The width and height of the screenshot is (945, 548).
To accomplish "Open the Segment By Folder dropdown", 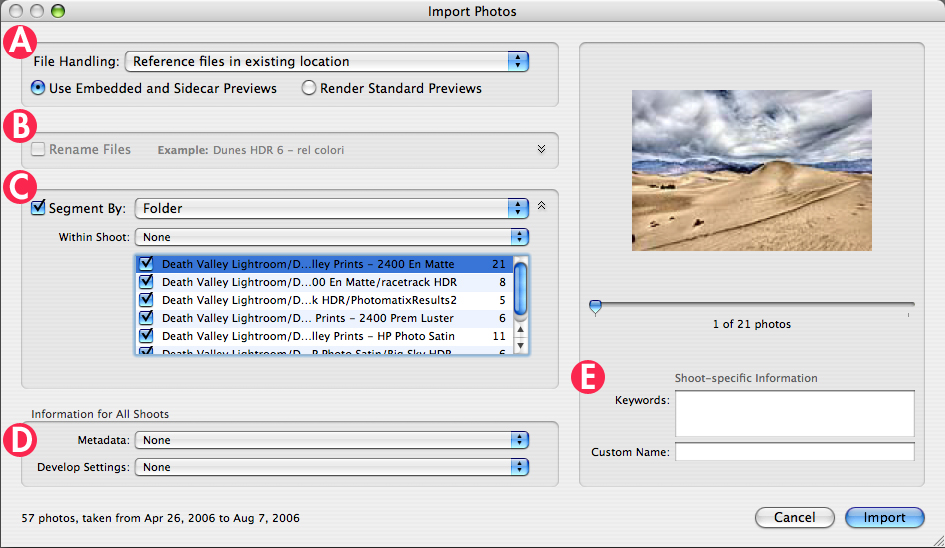I will (x=331, y=209).
